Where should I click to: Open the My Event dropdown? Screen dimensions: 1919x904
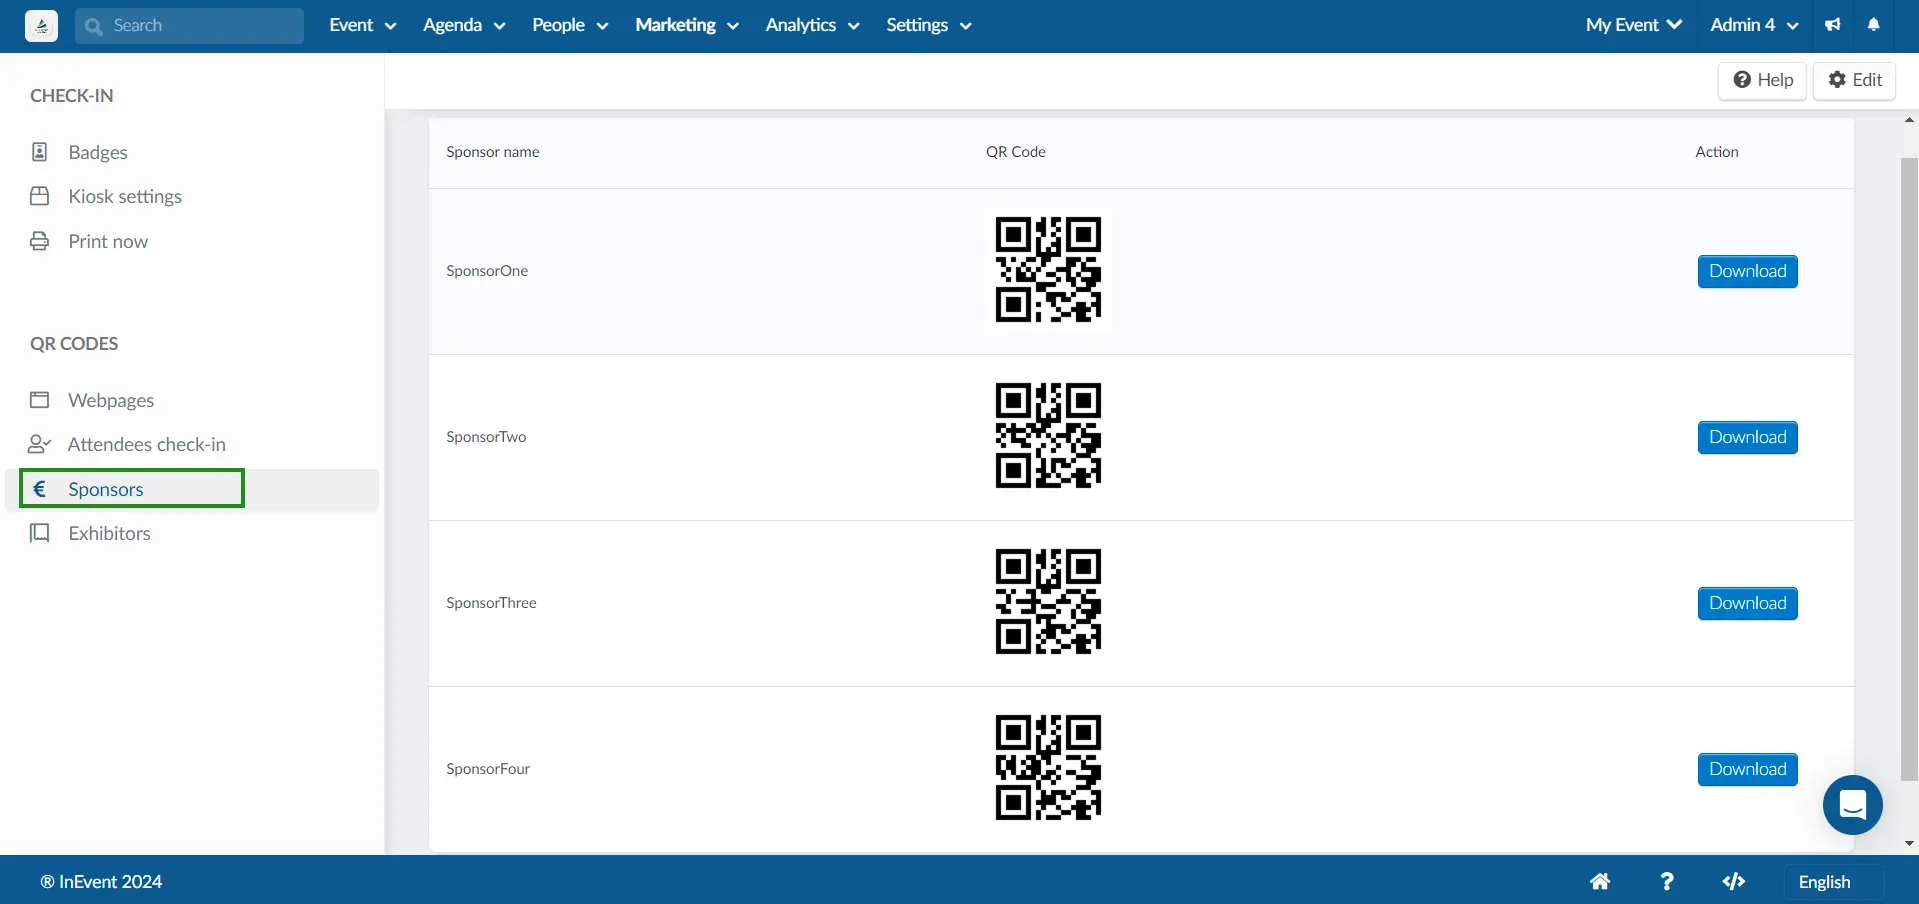(1634, 26)
